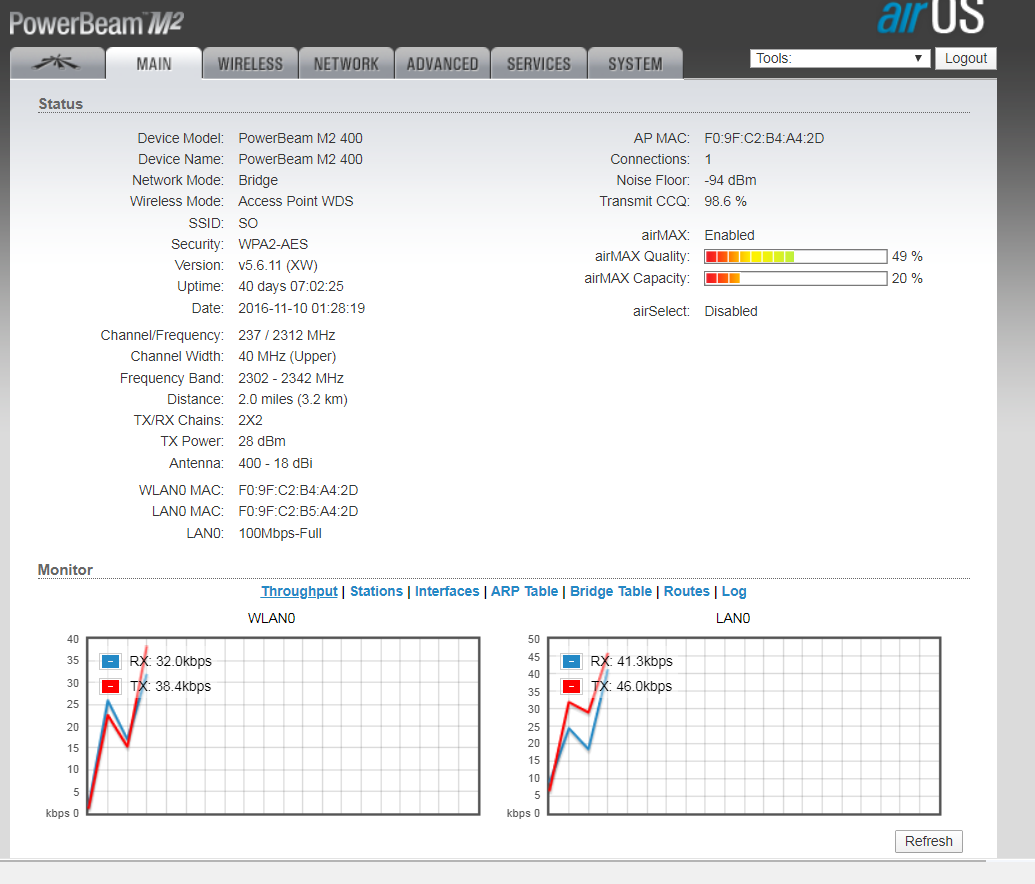The height and width of the screenshot is (884, 1035).
Task: Open the Bridge Table link
Action: coord(611,592)
